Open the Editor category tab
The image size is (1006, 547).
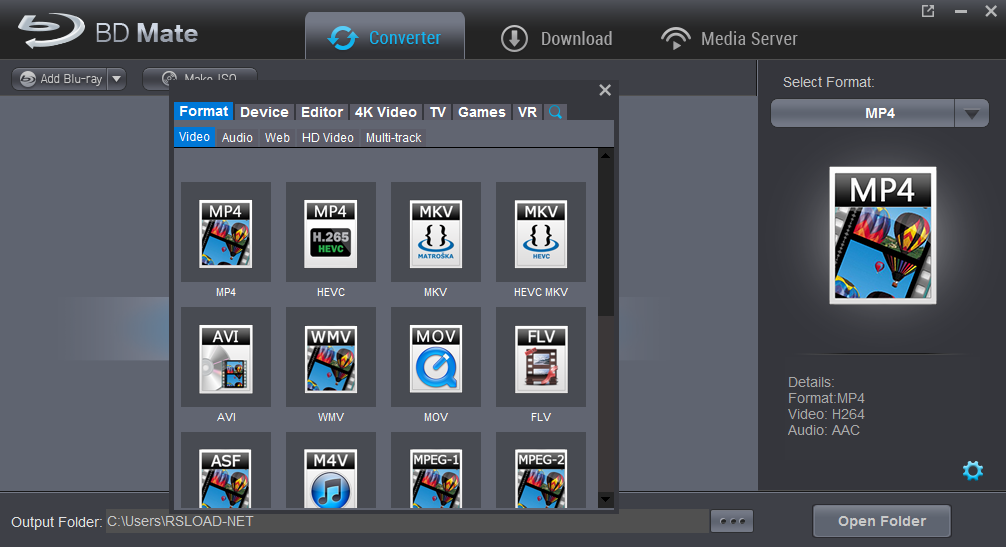(322, 112)
